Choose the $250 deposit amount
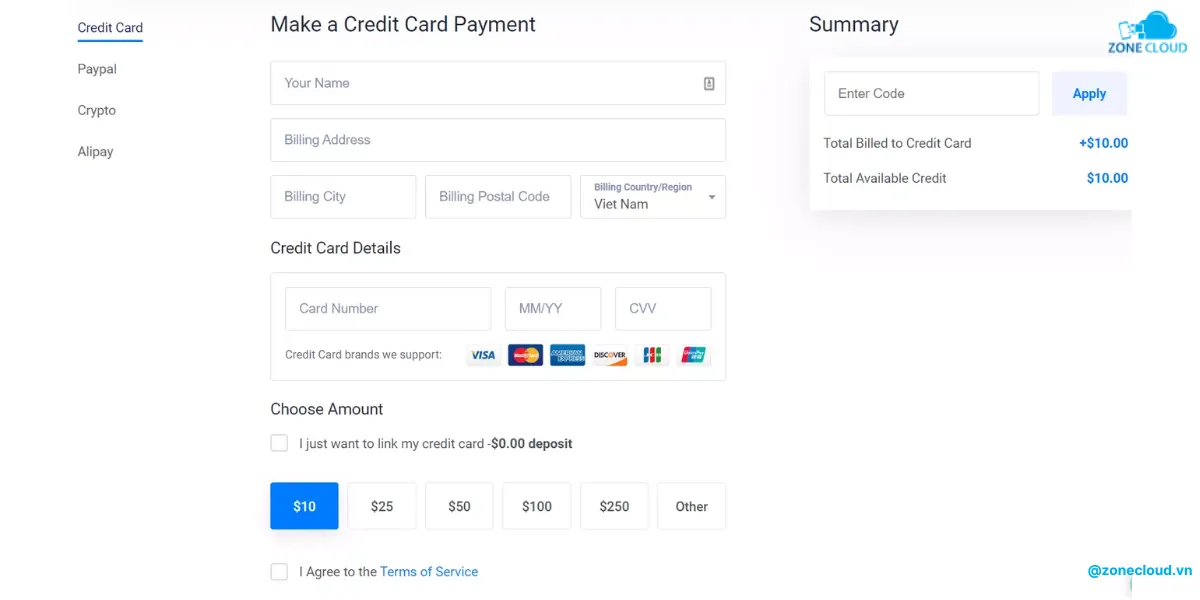1200x600 pixels. coord(614,506)
